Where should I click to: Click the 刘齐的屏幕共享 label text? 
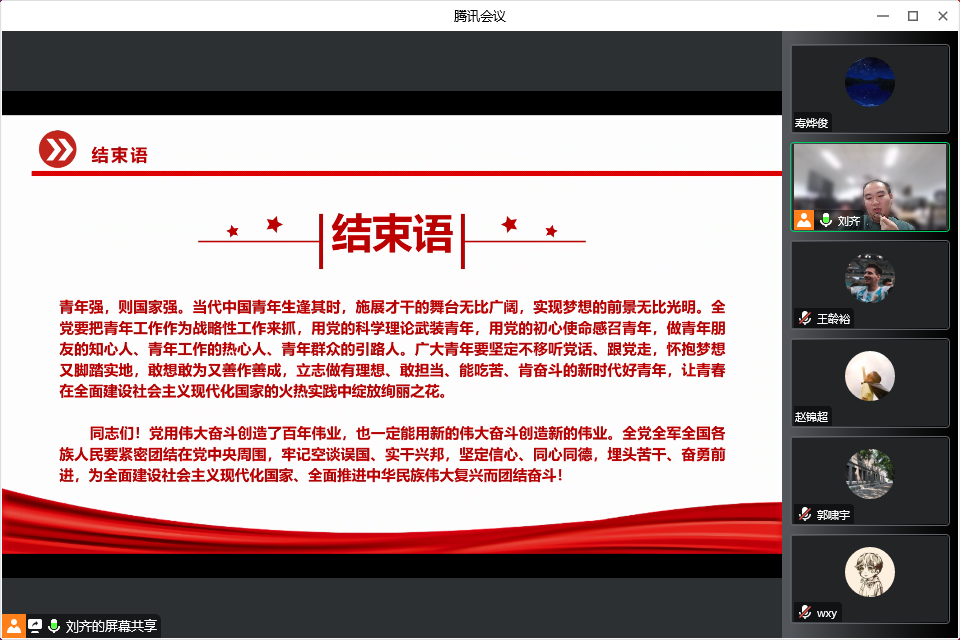click(111, 627)
